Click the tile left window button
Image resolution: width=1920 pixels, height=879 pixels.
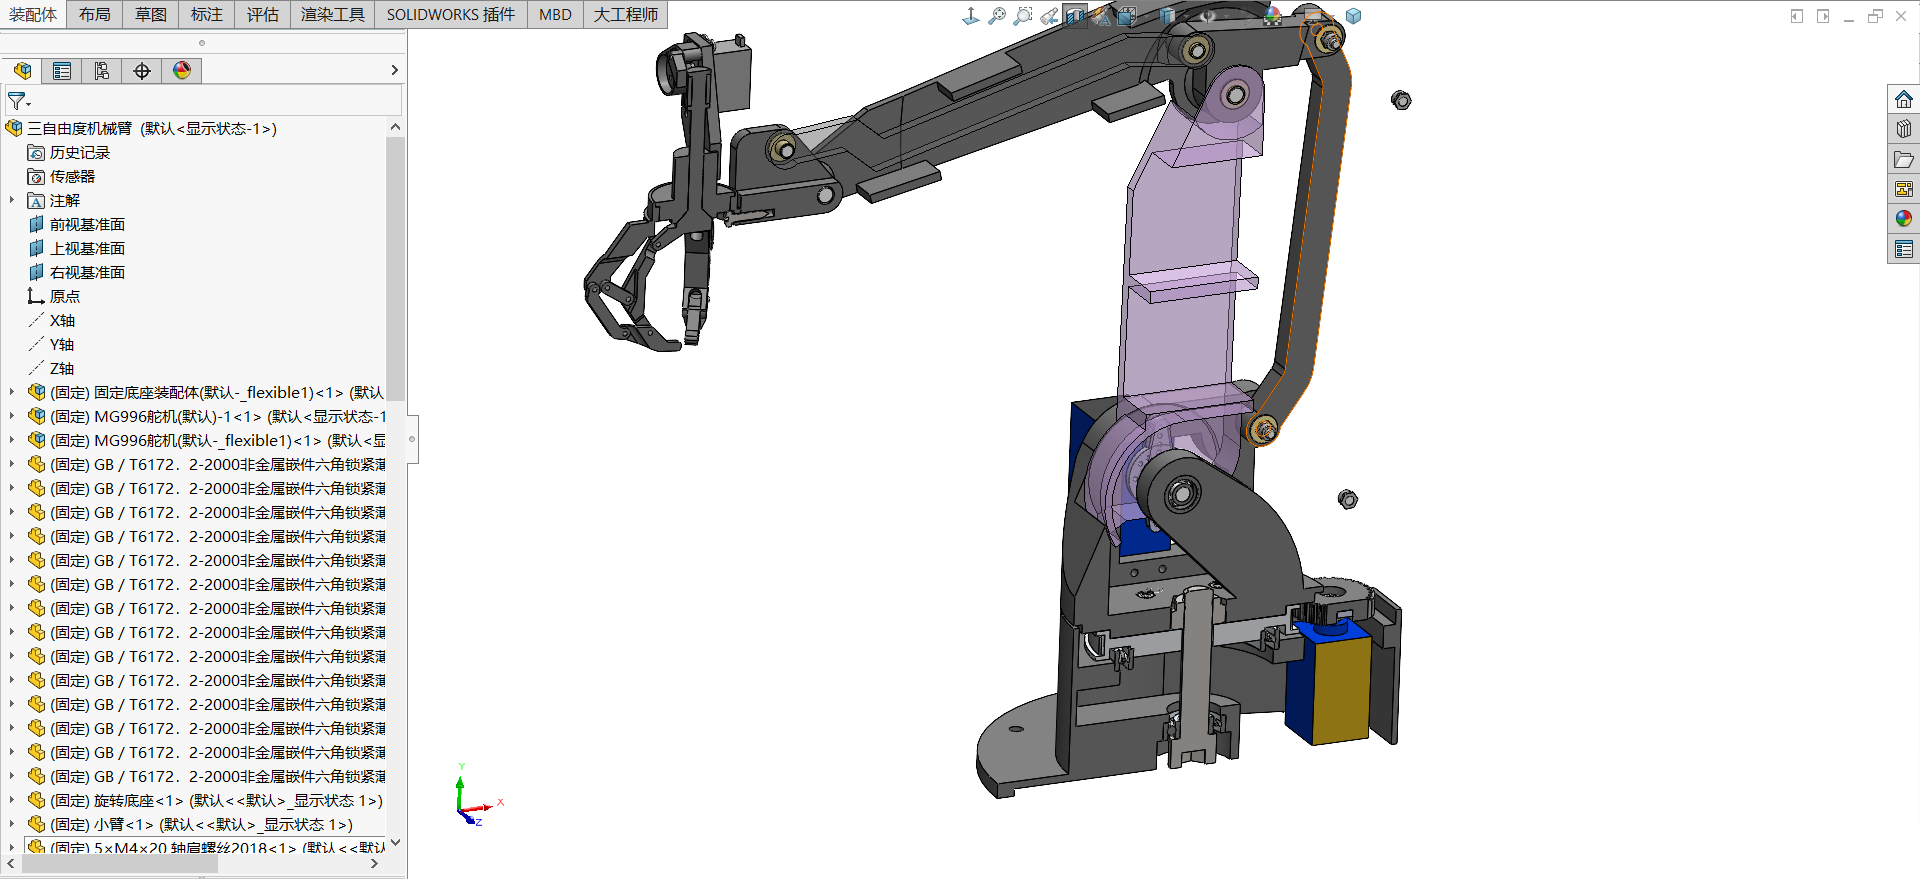coord(1797,16)
